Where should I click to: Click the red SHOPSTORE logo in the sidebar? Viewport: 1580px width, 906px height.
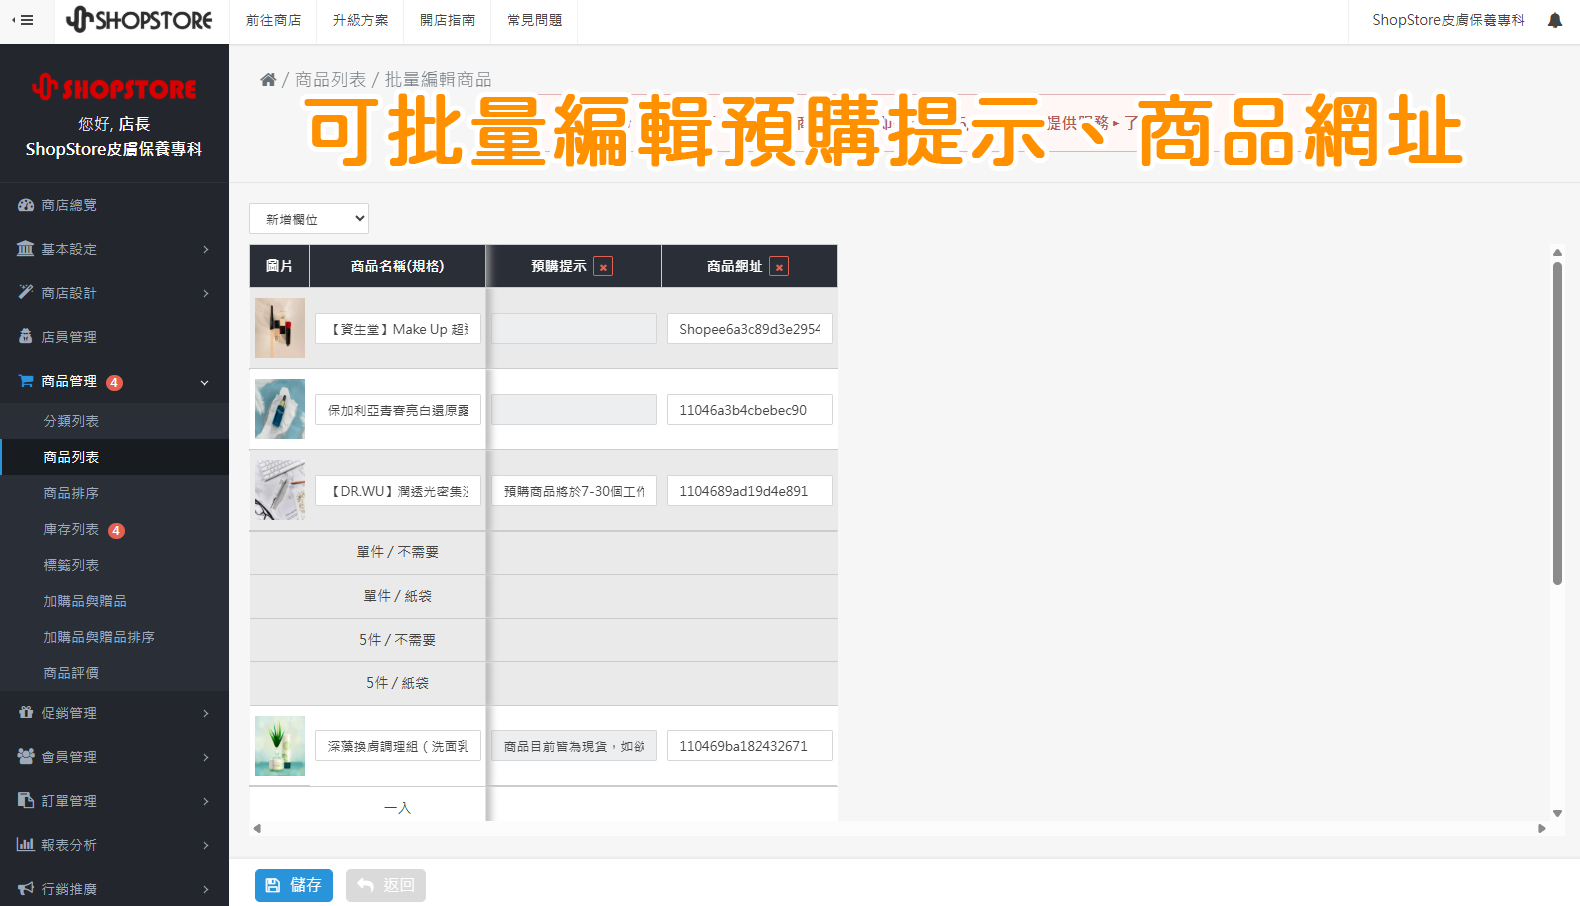(x=114, y=88)
